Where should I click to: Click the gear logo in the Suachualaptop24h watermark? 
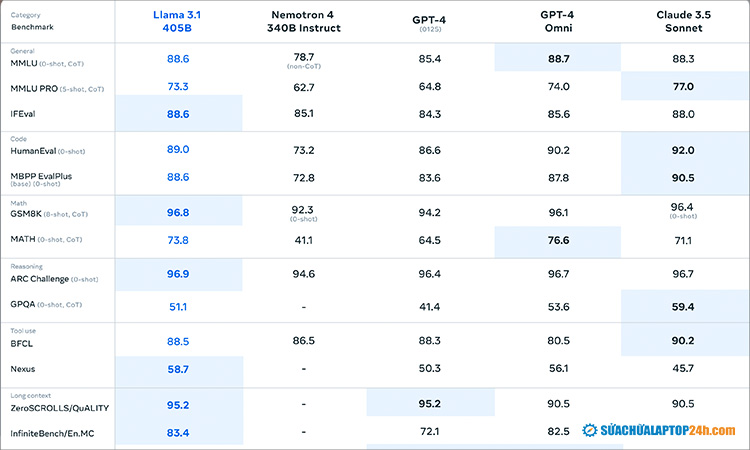pyautogui.click(x=592, y=431)
